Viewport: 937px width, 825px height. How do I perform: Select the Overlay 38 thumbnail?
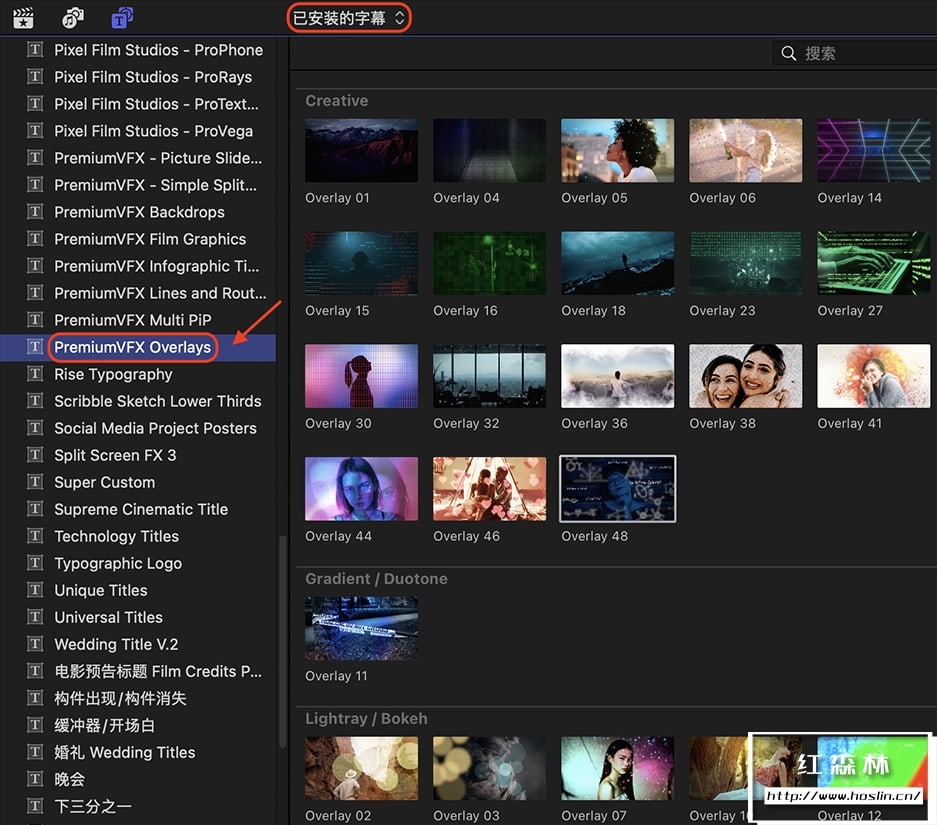pos(746,376)
